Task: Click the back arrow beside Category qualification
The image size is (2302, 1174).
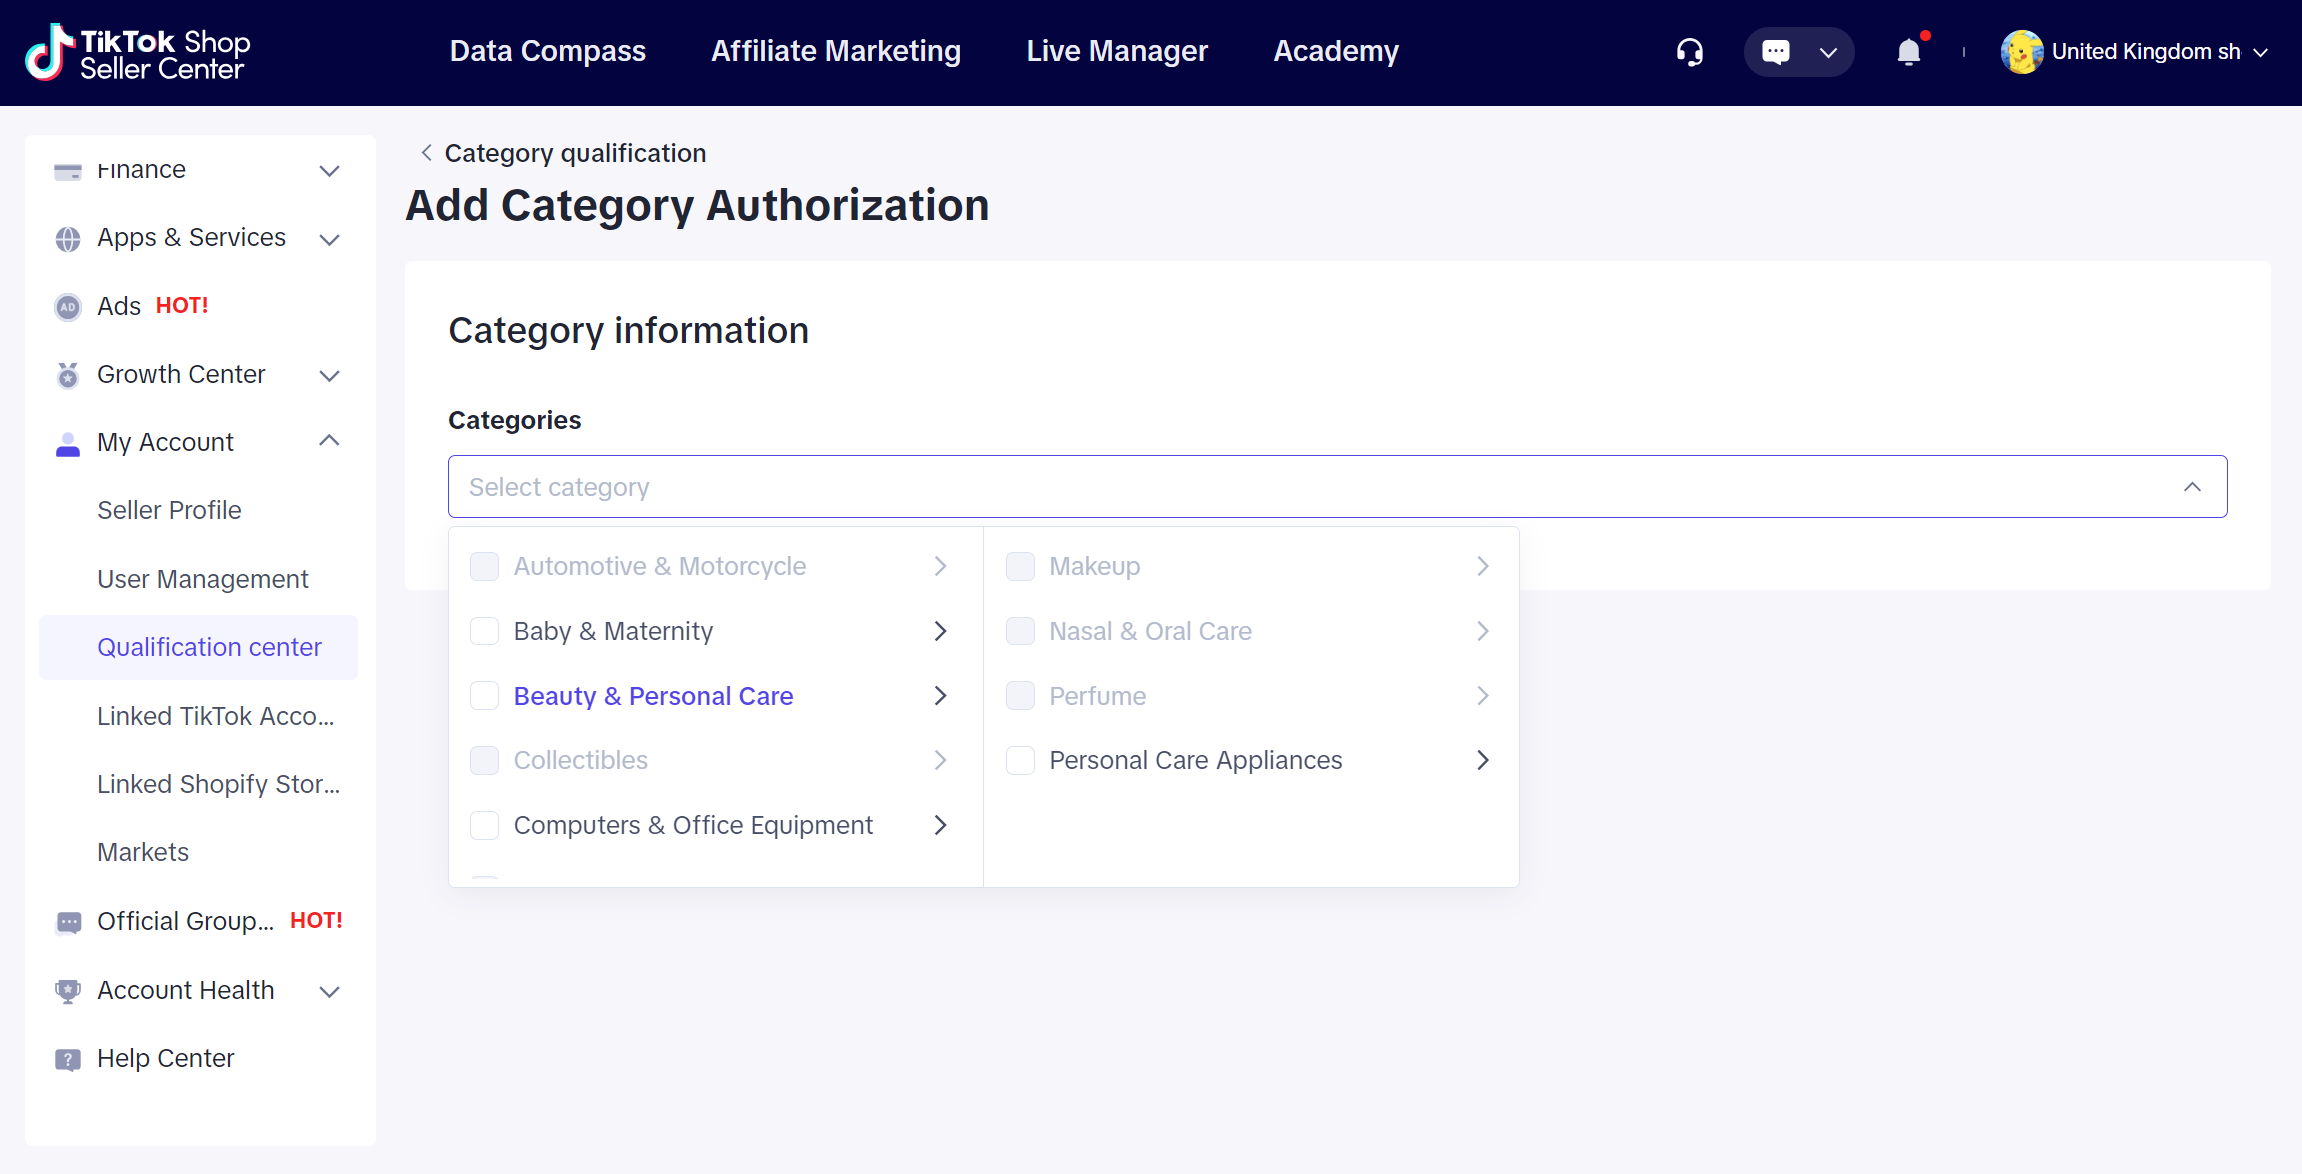Action: click(x=426, y=153)
